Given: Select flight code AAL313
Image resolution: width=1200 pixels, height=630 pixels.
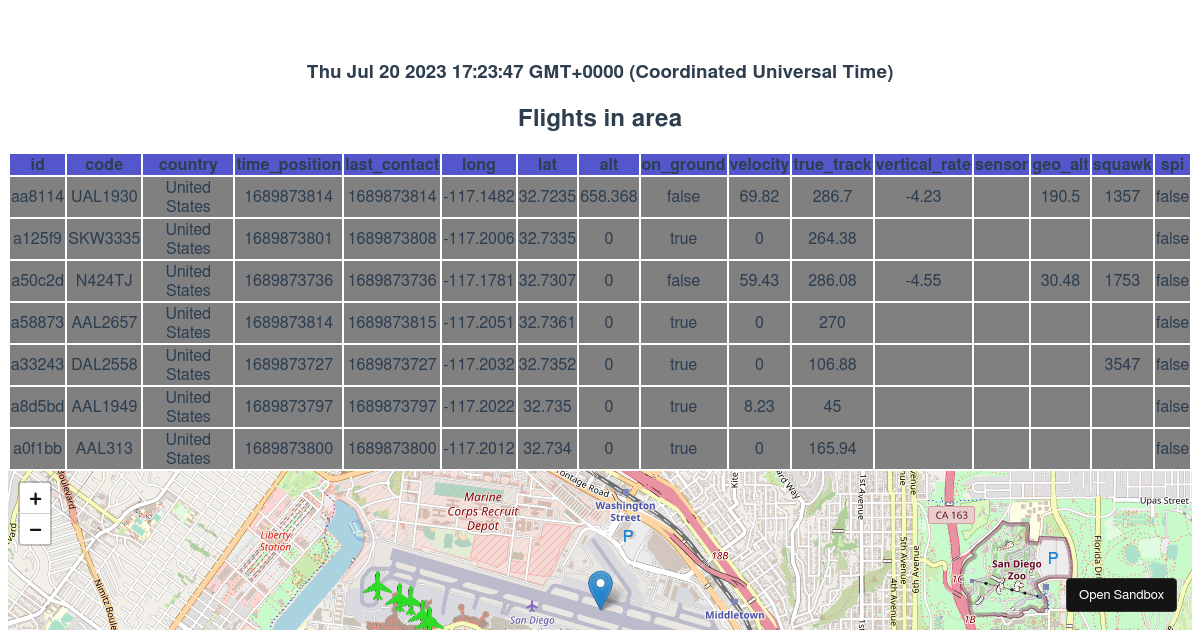Looking at the screenshot, I should pos(104,449).
